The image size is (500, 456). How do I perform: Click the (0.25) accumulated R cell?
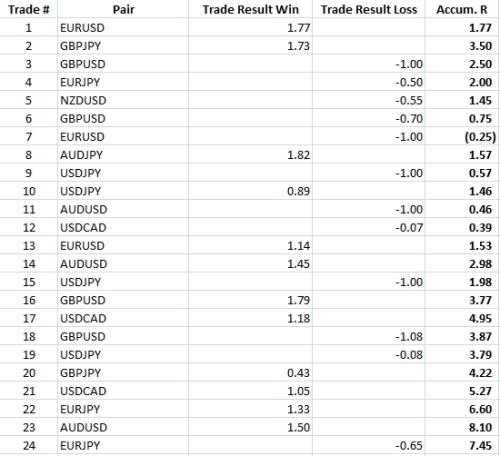coord(462,137)
